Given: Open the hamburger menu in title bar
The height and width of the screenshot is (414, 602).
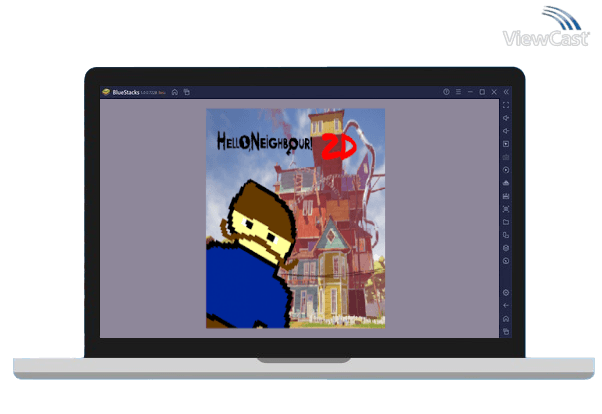Looking at the screenshot, I should click(x=458, y=92).
